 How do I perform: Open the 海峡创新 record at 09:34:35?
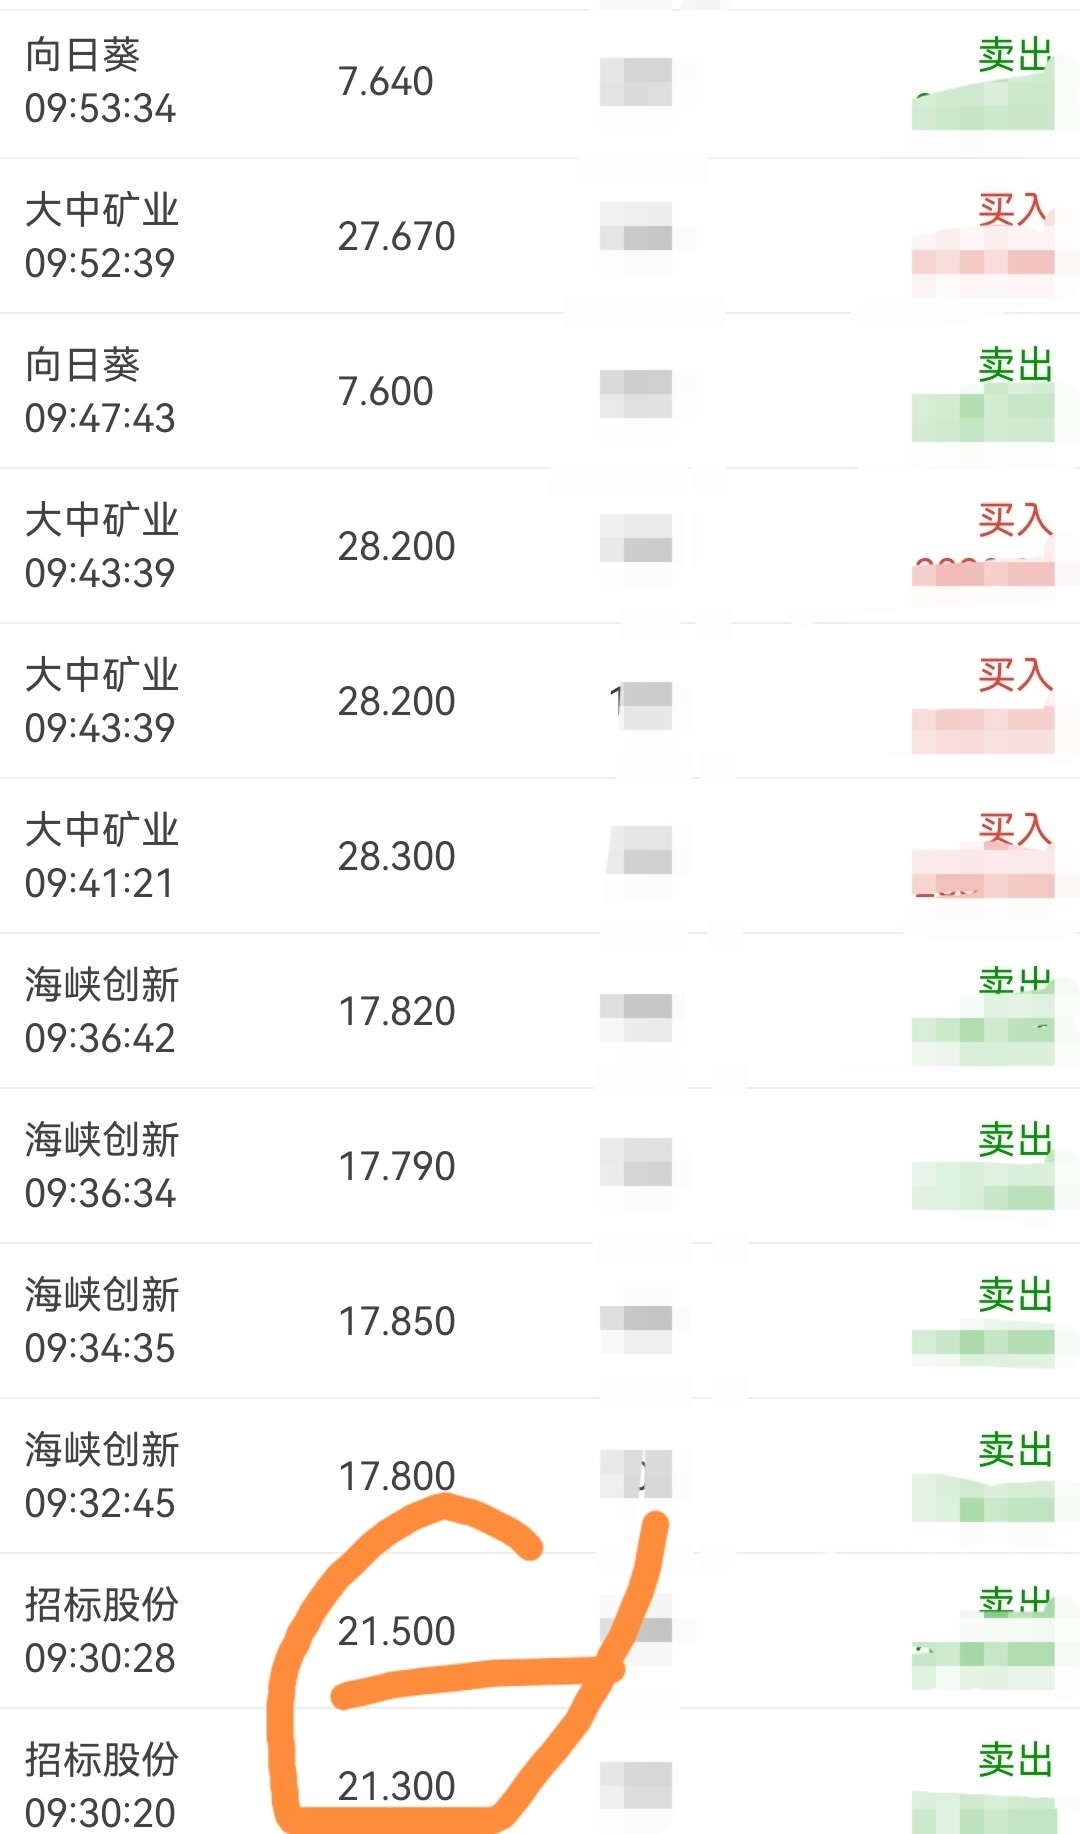pyautogui.click(x=101, y=1321)
